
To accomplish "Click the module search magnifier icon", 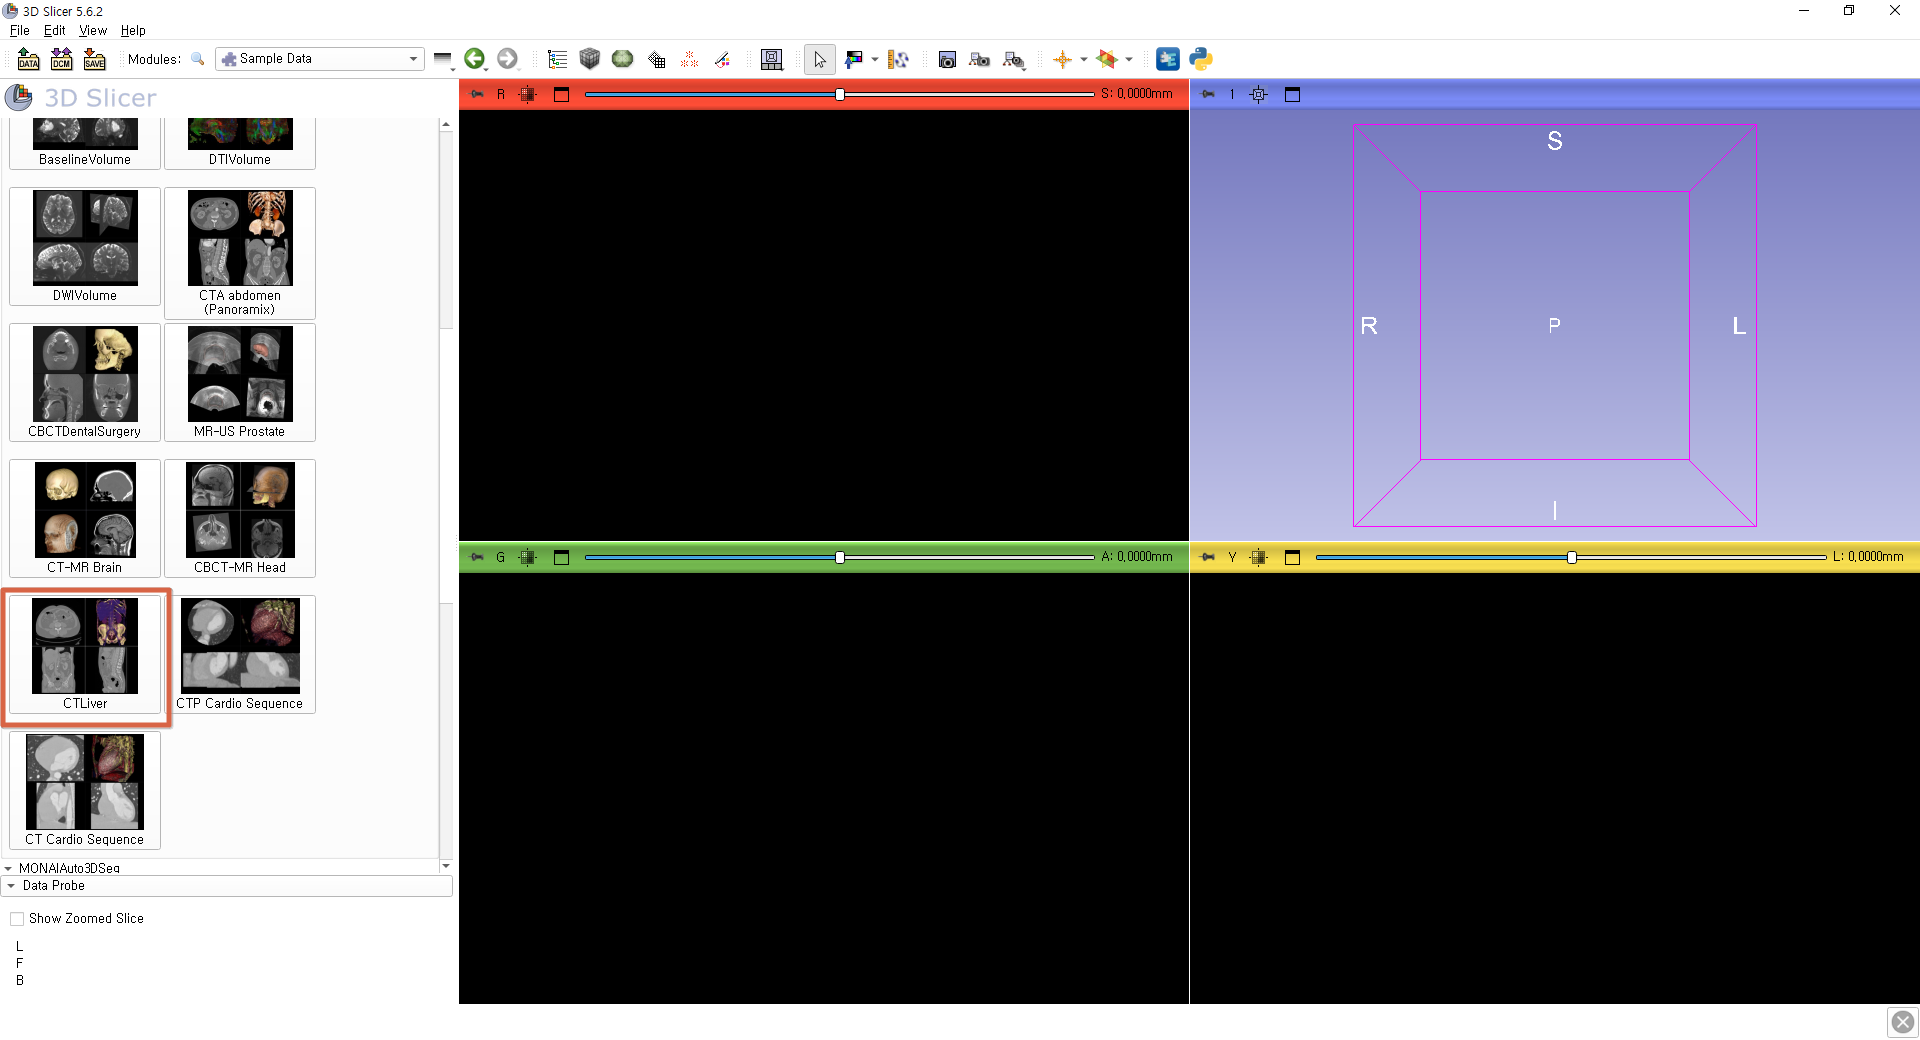I will pos(198,59).
